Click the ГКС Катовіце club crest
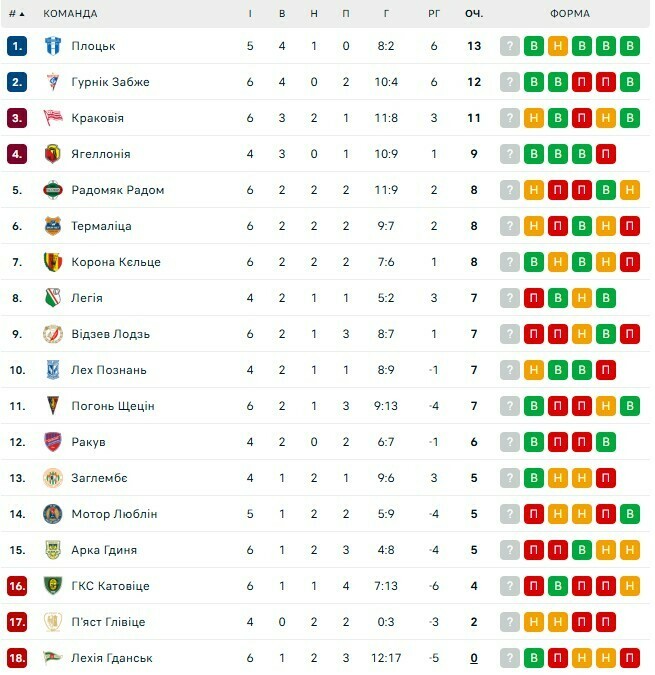This screenshot has width=655, height=675. pos(53,586)
